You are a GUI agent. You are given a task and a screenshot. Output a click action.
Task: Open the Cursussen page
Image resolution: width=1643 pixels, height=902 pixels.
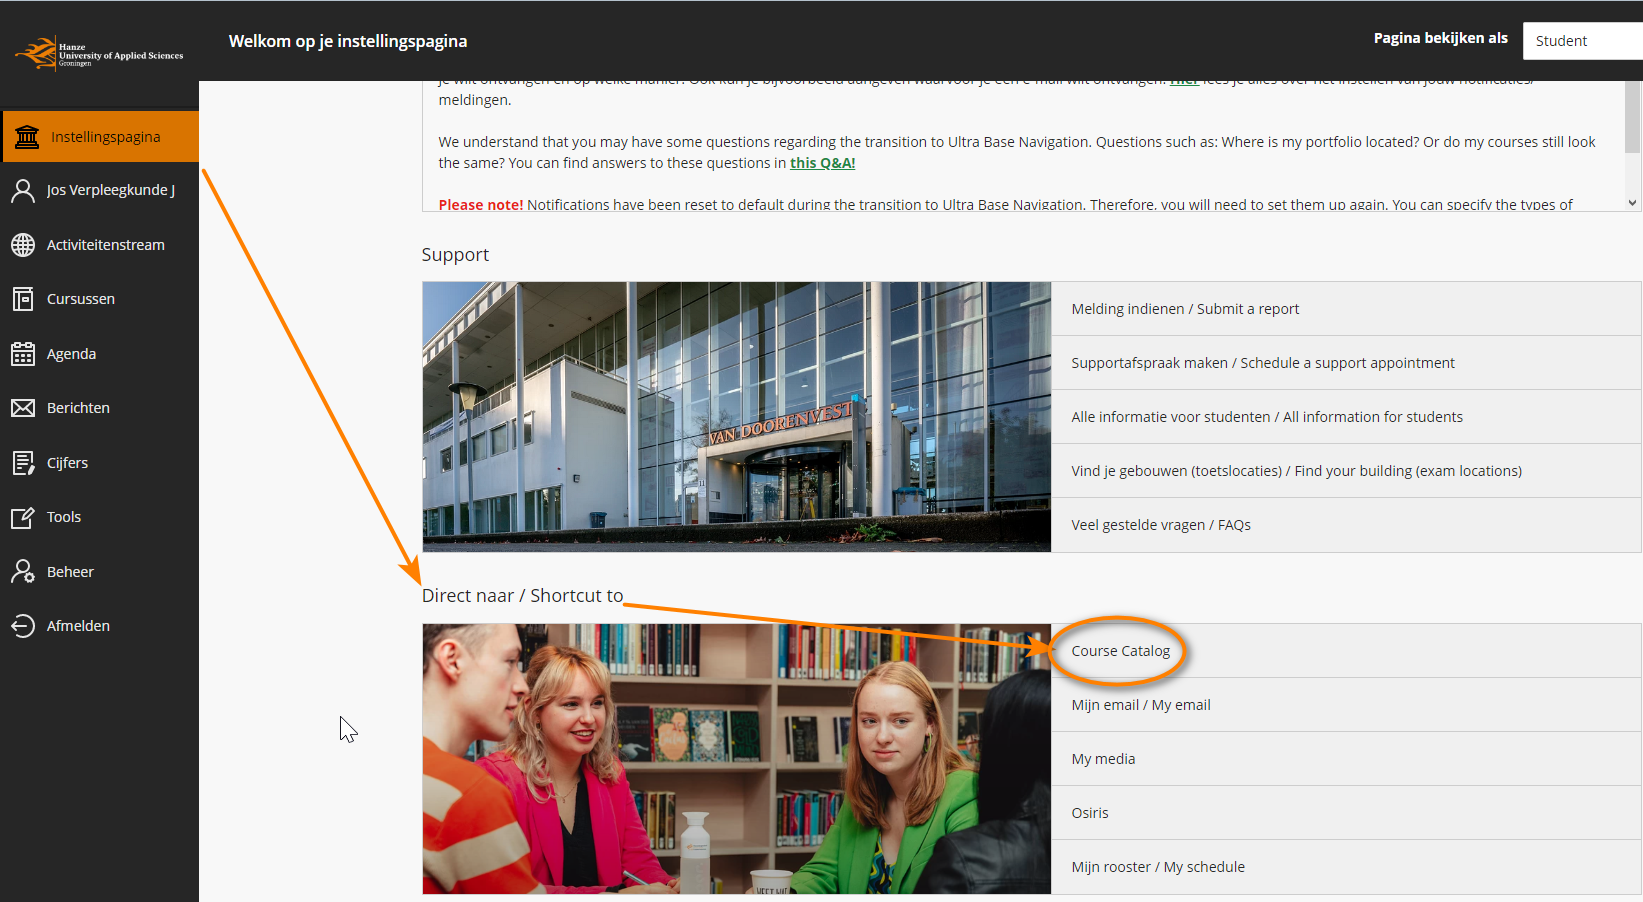100,299
